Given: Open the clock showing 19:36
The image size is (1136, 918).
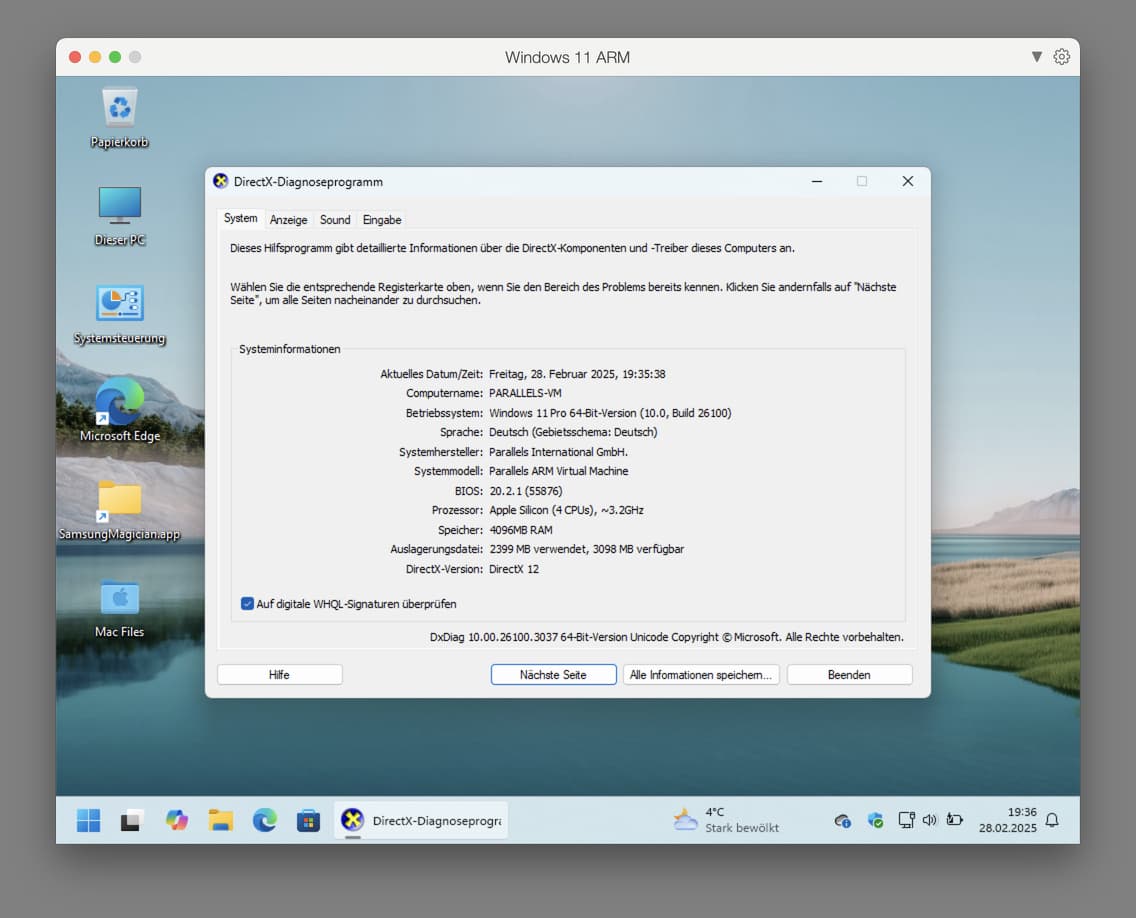Looking at the screenshot, I should 1007,820.
